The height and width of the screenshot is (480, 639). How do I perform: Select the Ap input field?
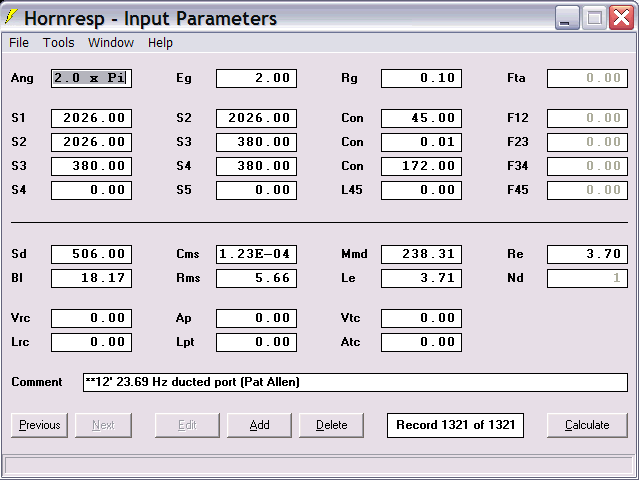[256, 318]
